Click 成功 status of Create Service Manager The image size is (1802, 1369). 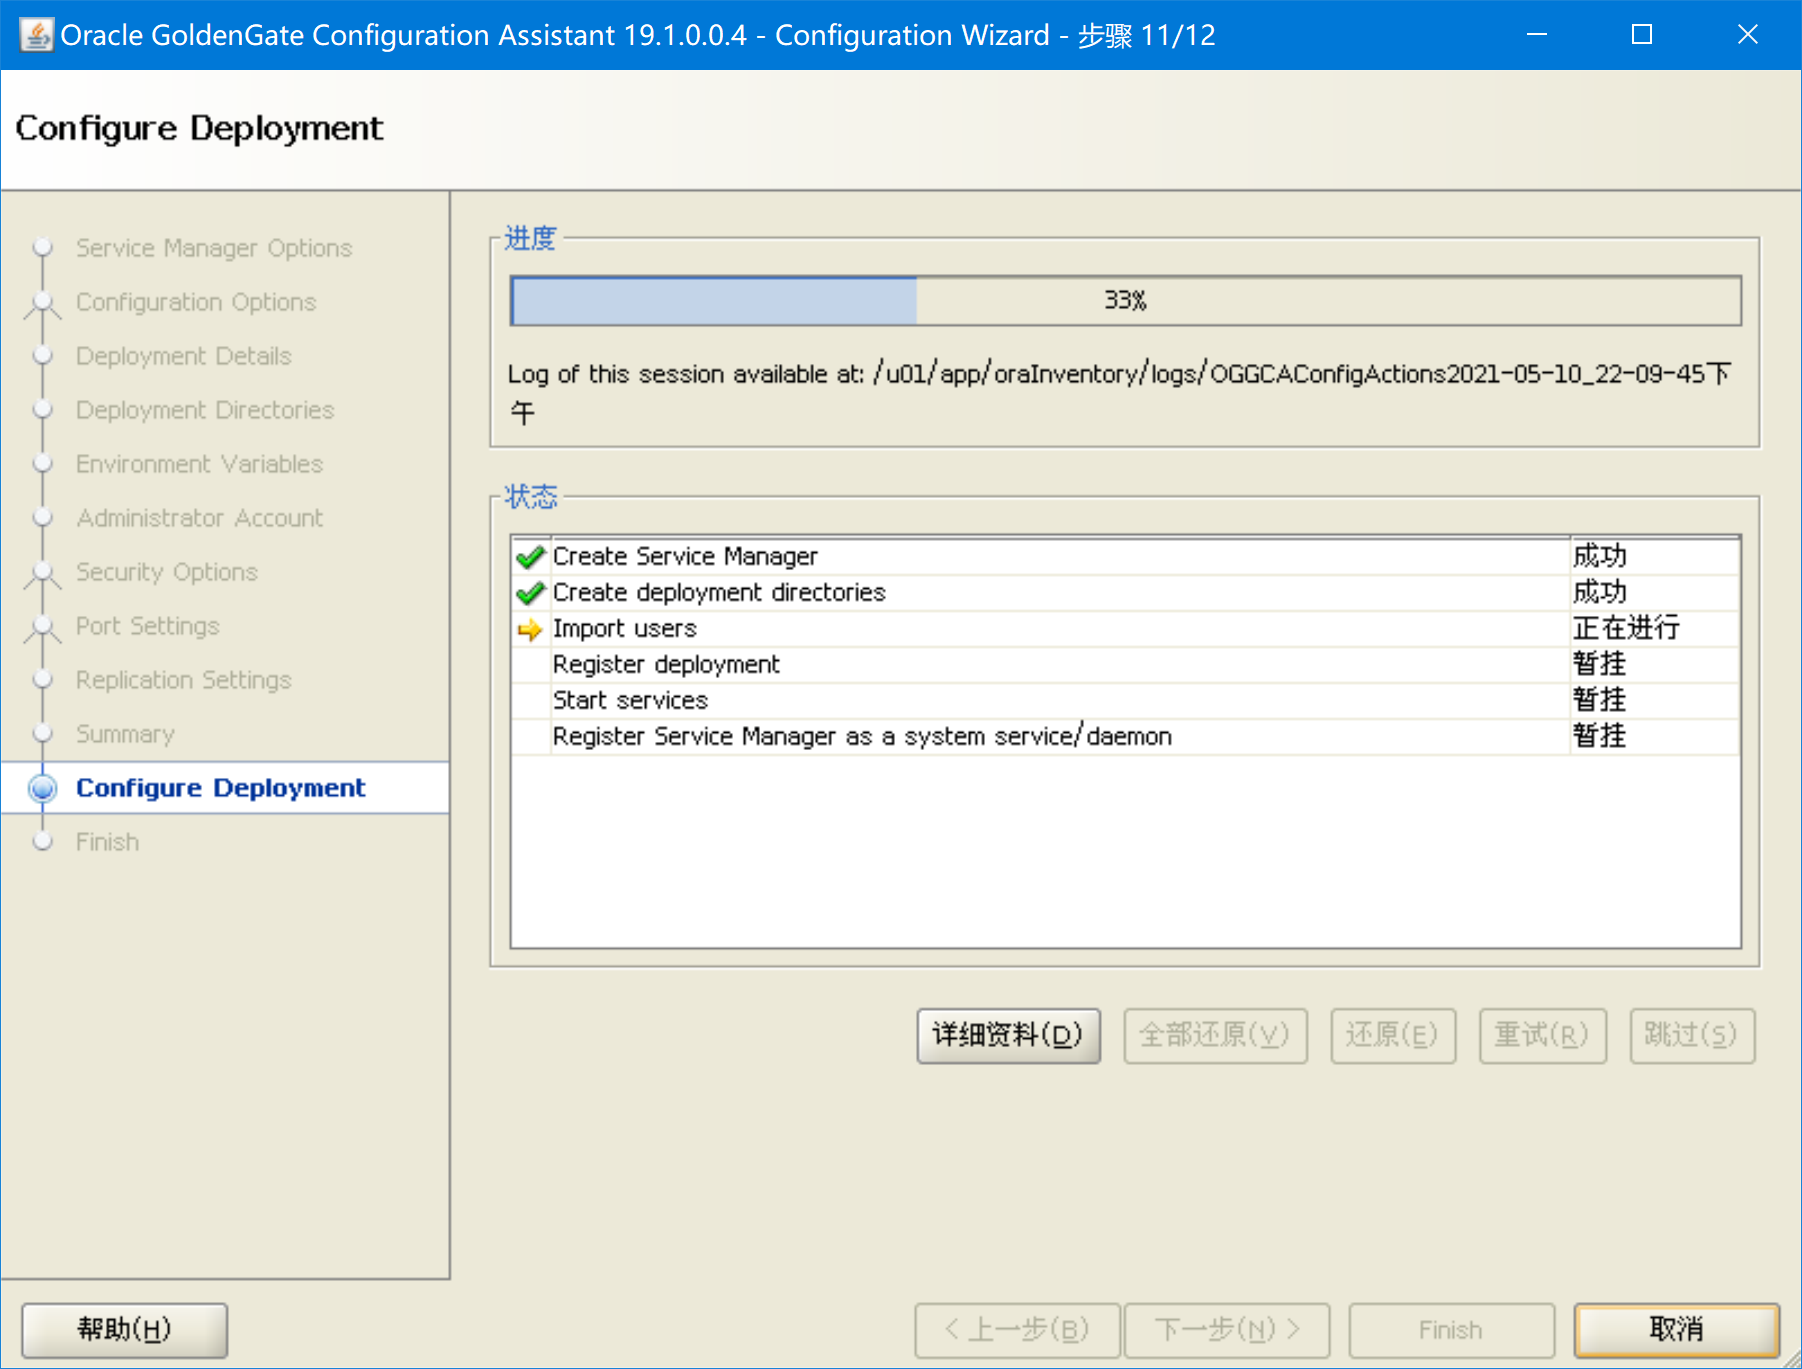(1600, 556)
